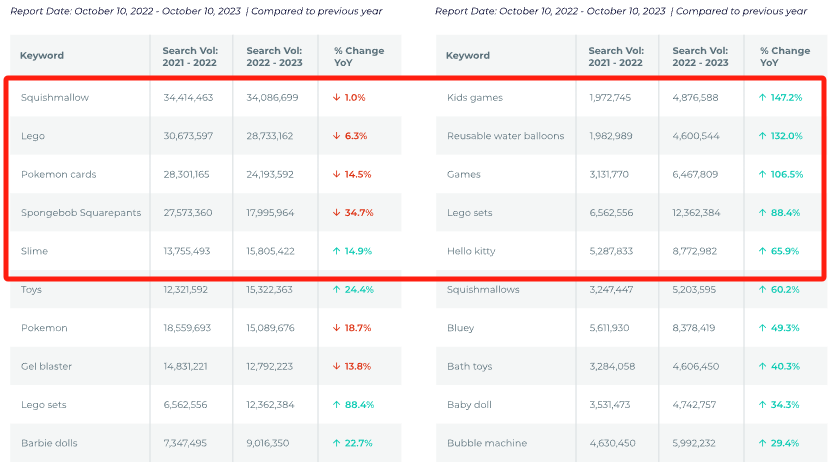Click the 6.3% change value
Image resolution: width=828 pixels, height=474 pixels.
pyautogui.click(x=356, y=136)
